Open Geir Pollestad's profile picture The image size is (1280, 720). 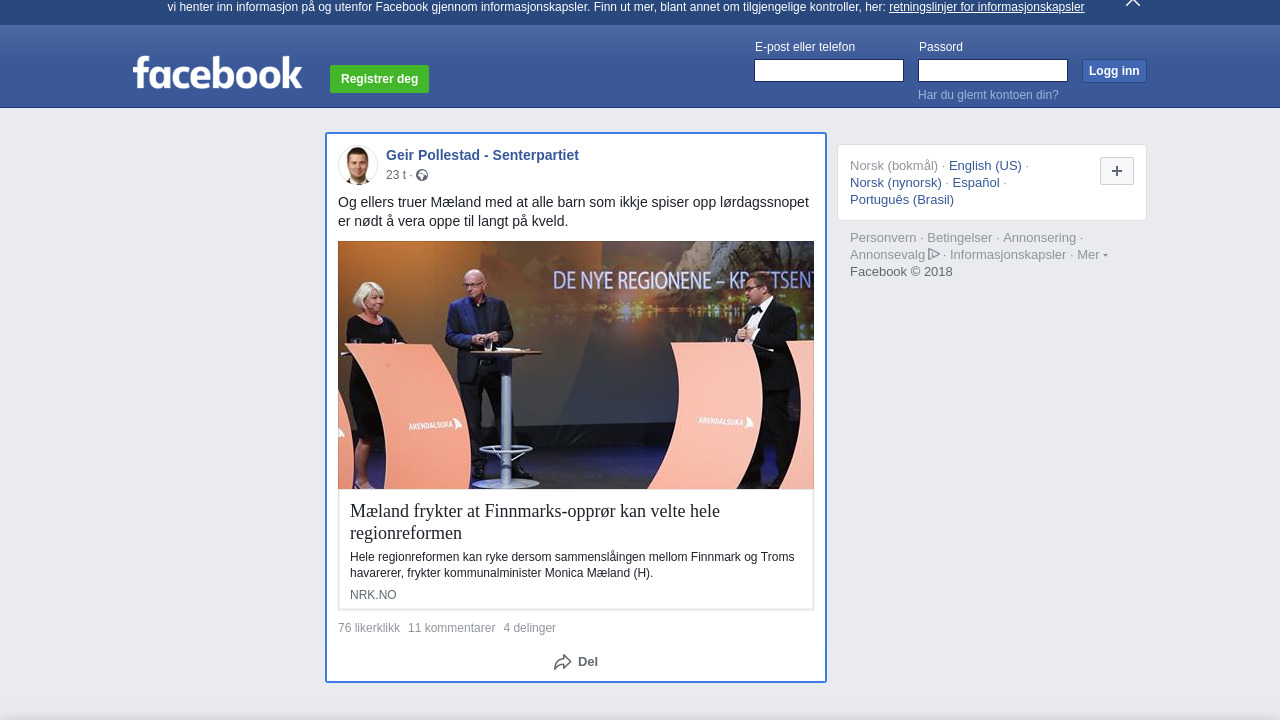357,165
